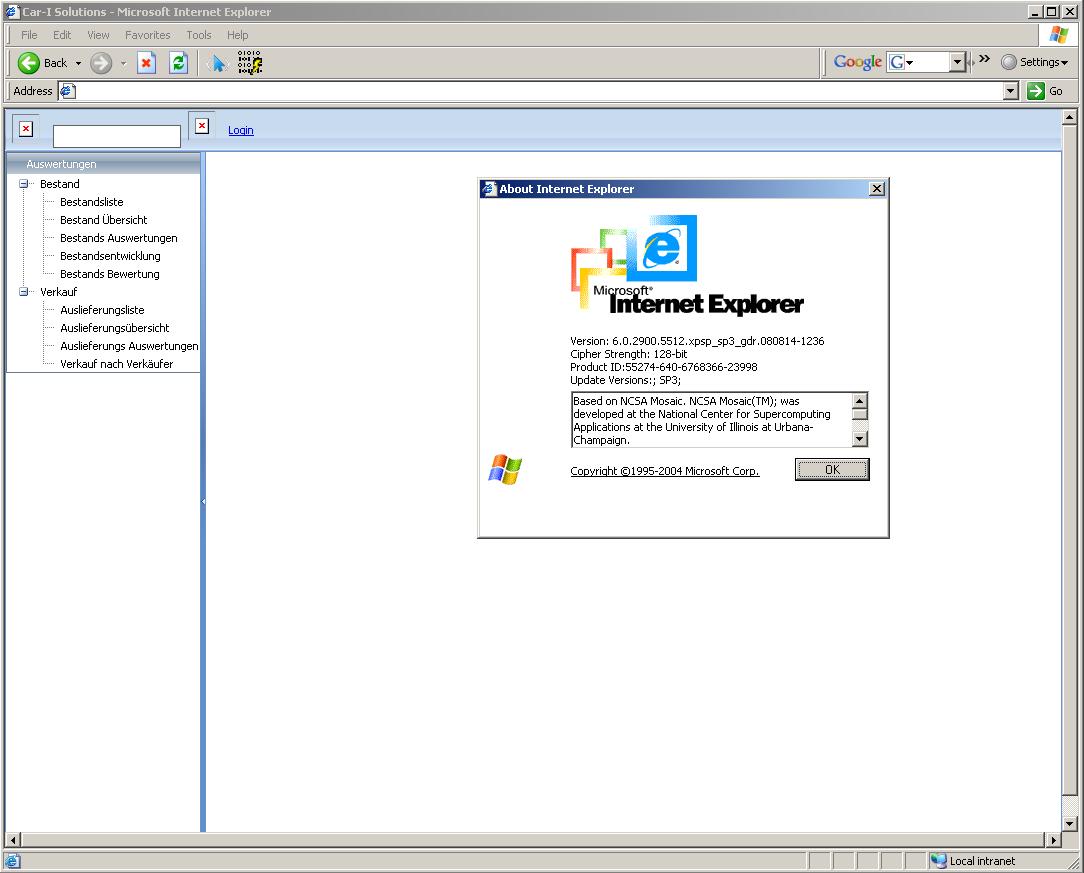Click broken image icon left of search field

[x=26, y=129]
